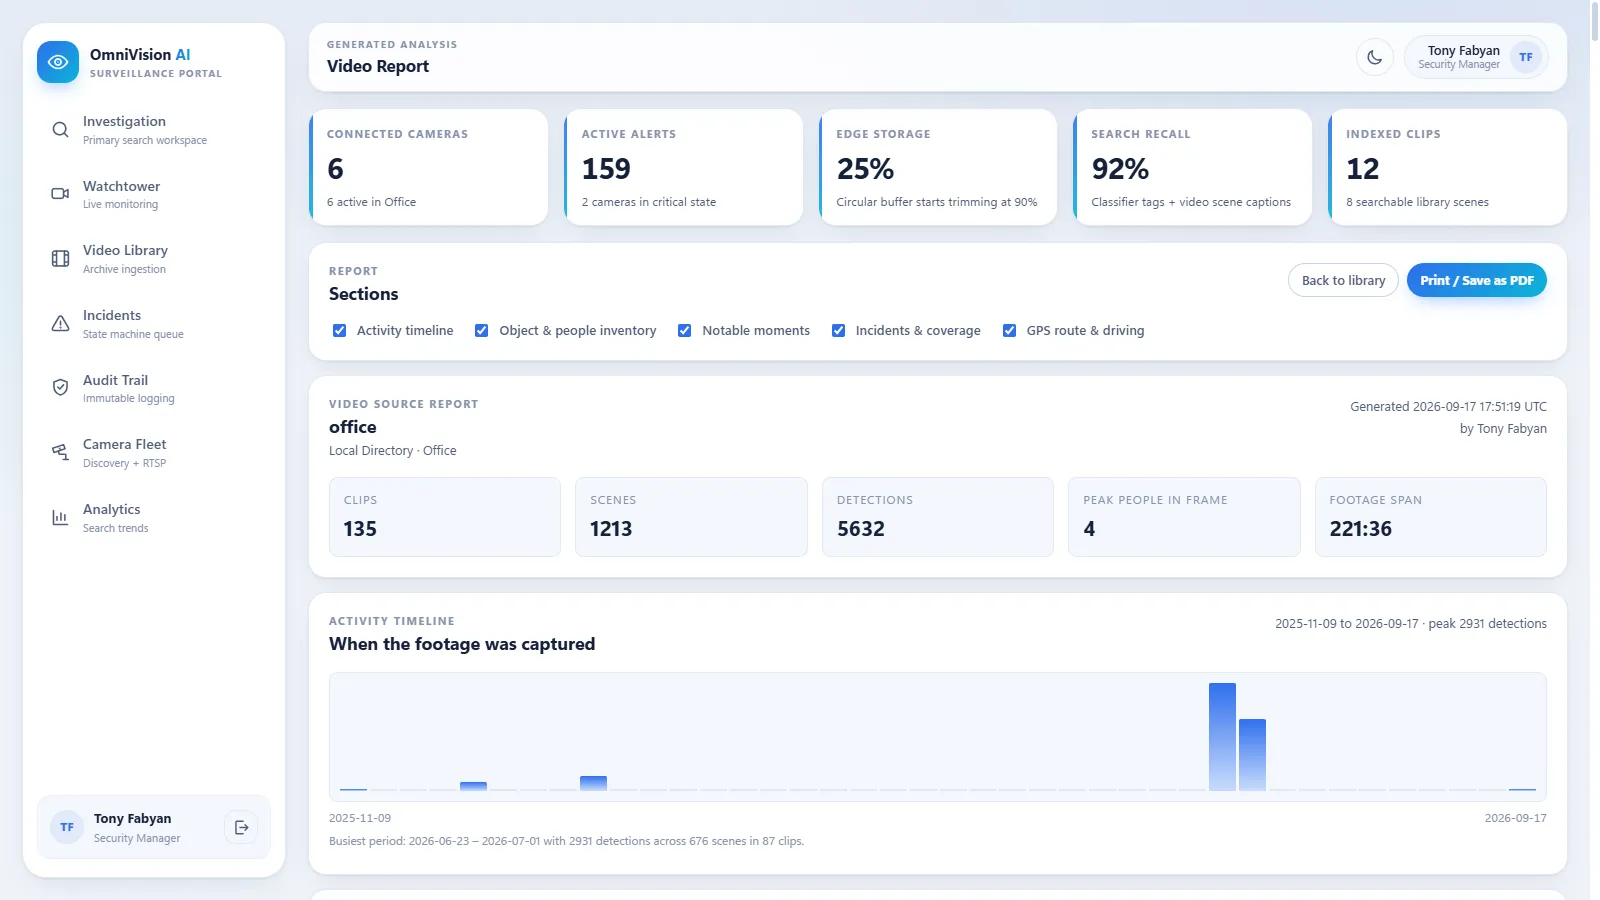Click the second-tallest timeline bar
The image size is (1600, 900).
(1252, 755)
